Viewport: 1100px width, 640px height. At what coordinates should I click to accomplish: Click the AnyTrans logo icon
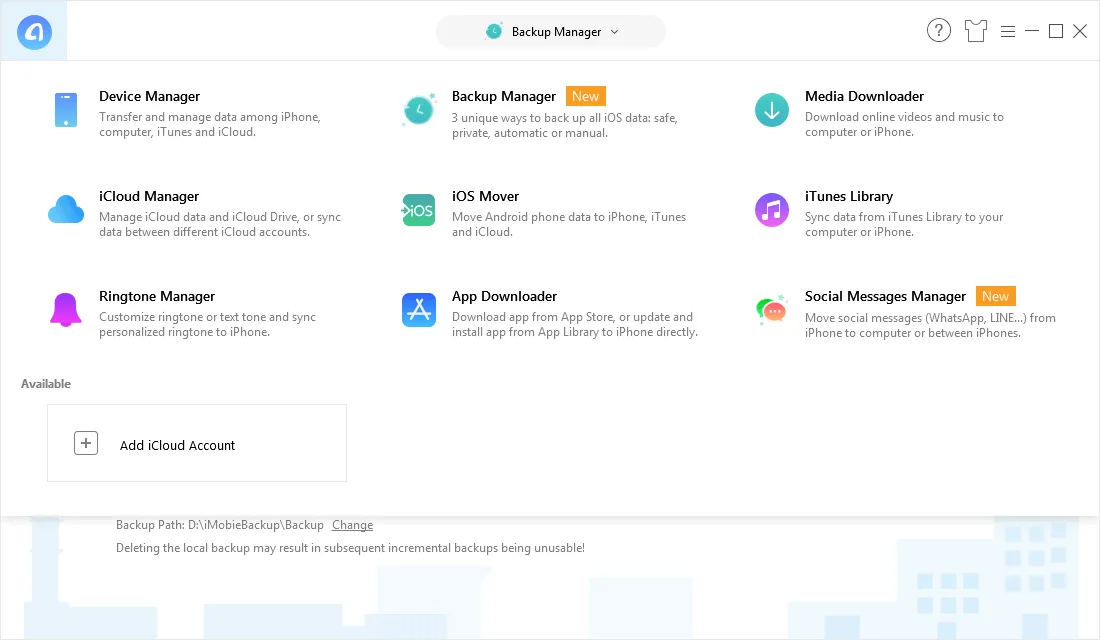click(x=34, y=32)
